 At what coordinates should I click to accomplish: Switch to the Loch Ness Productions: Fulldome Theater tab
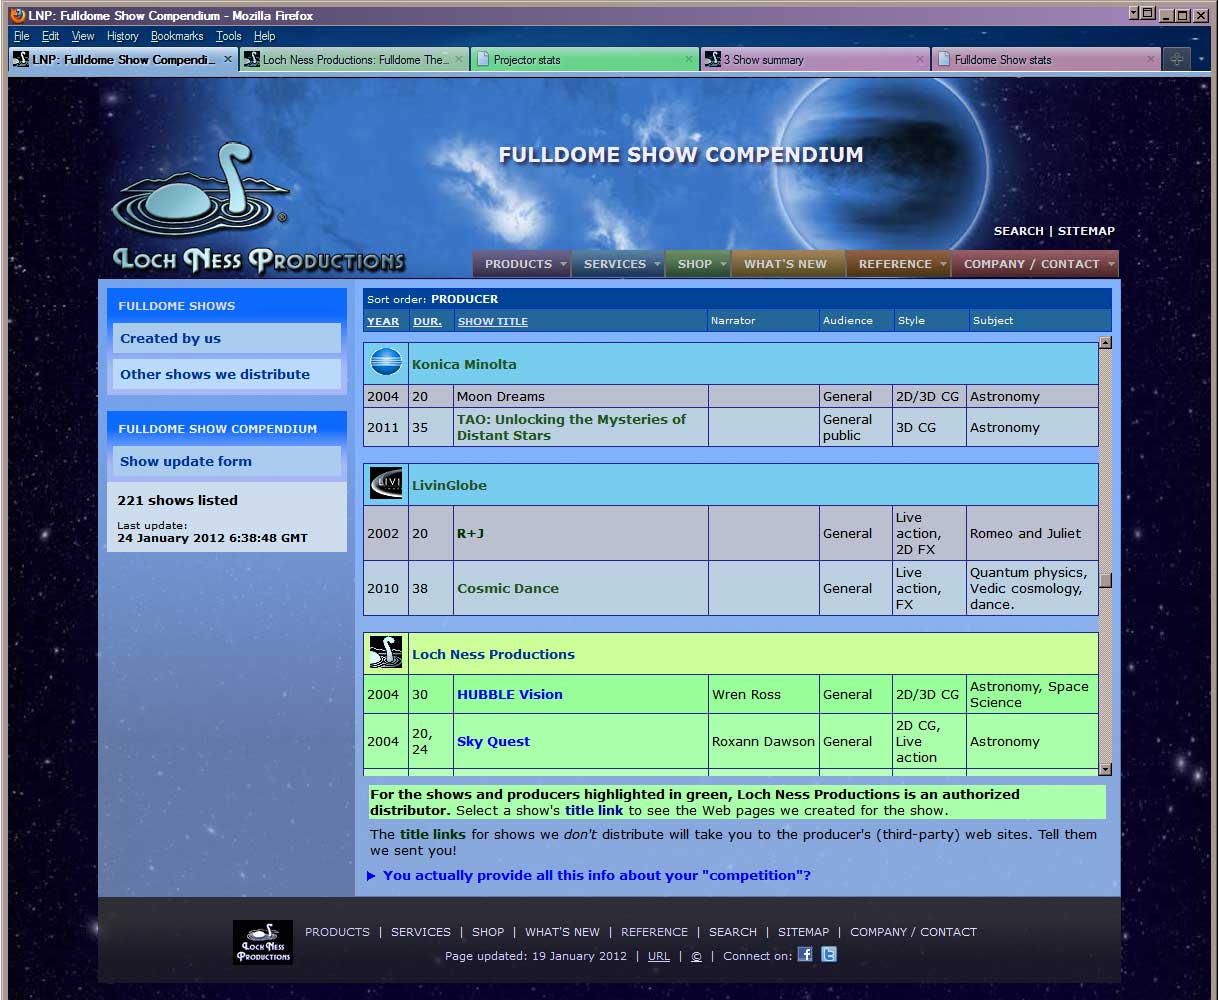tap(353, 59)
